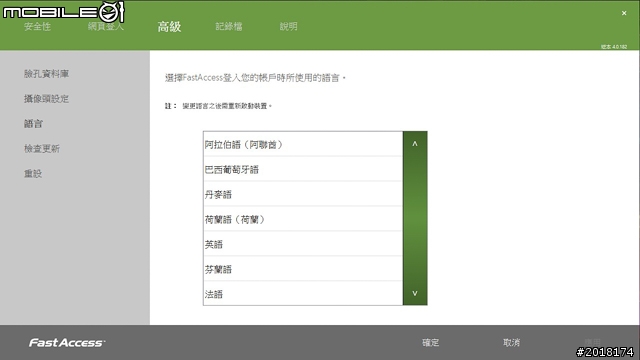Choose 芬蘭語 from the language list
Viewport: 640px width, 360px height.
pyautogui.click(x=303, y=269)
